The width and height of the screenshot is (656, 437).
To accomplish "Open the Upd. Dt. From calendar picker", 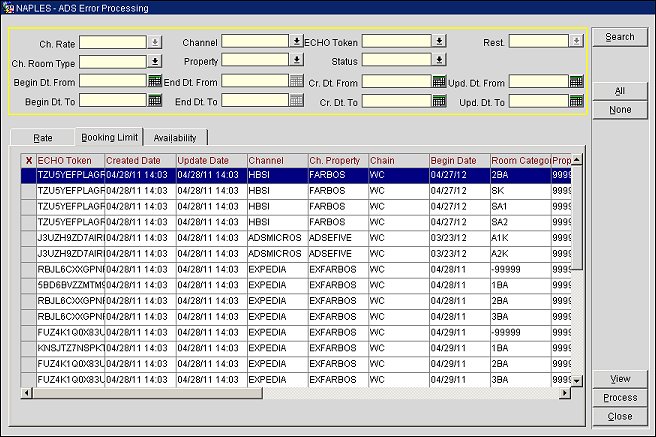I will pos(576,81).
